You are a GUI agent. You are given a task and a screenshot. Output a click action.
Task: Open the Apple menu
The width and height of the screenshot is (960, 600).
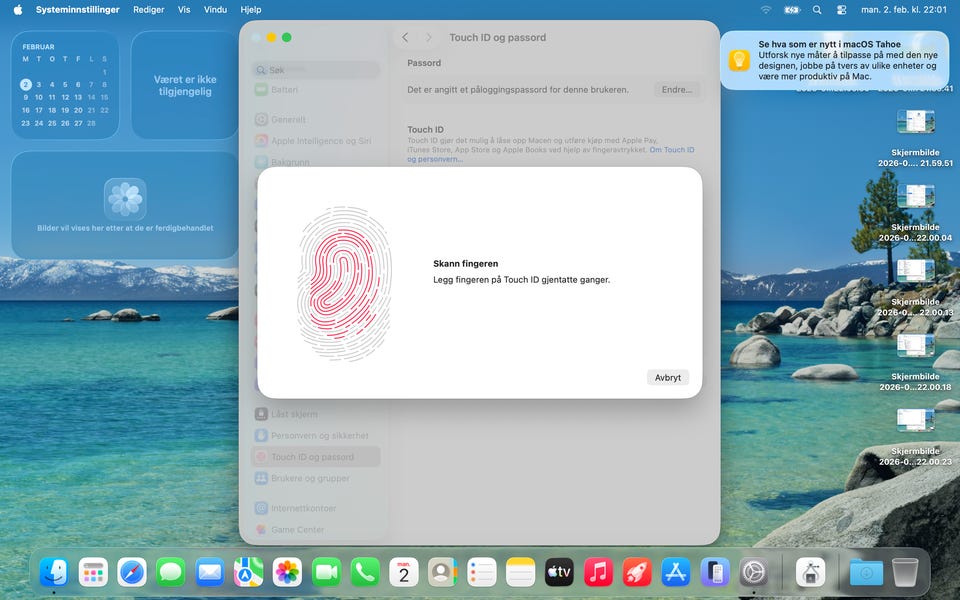click(x=17, y=9)
